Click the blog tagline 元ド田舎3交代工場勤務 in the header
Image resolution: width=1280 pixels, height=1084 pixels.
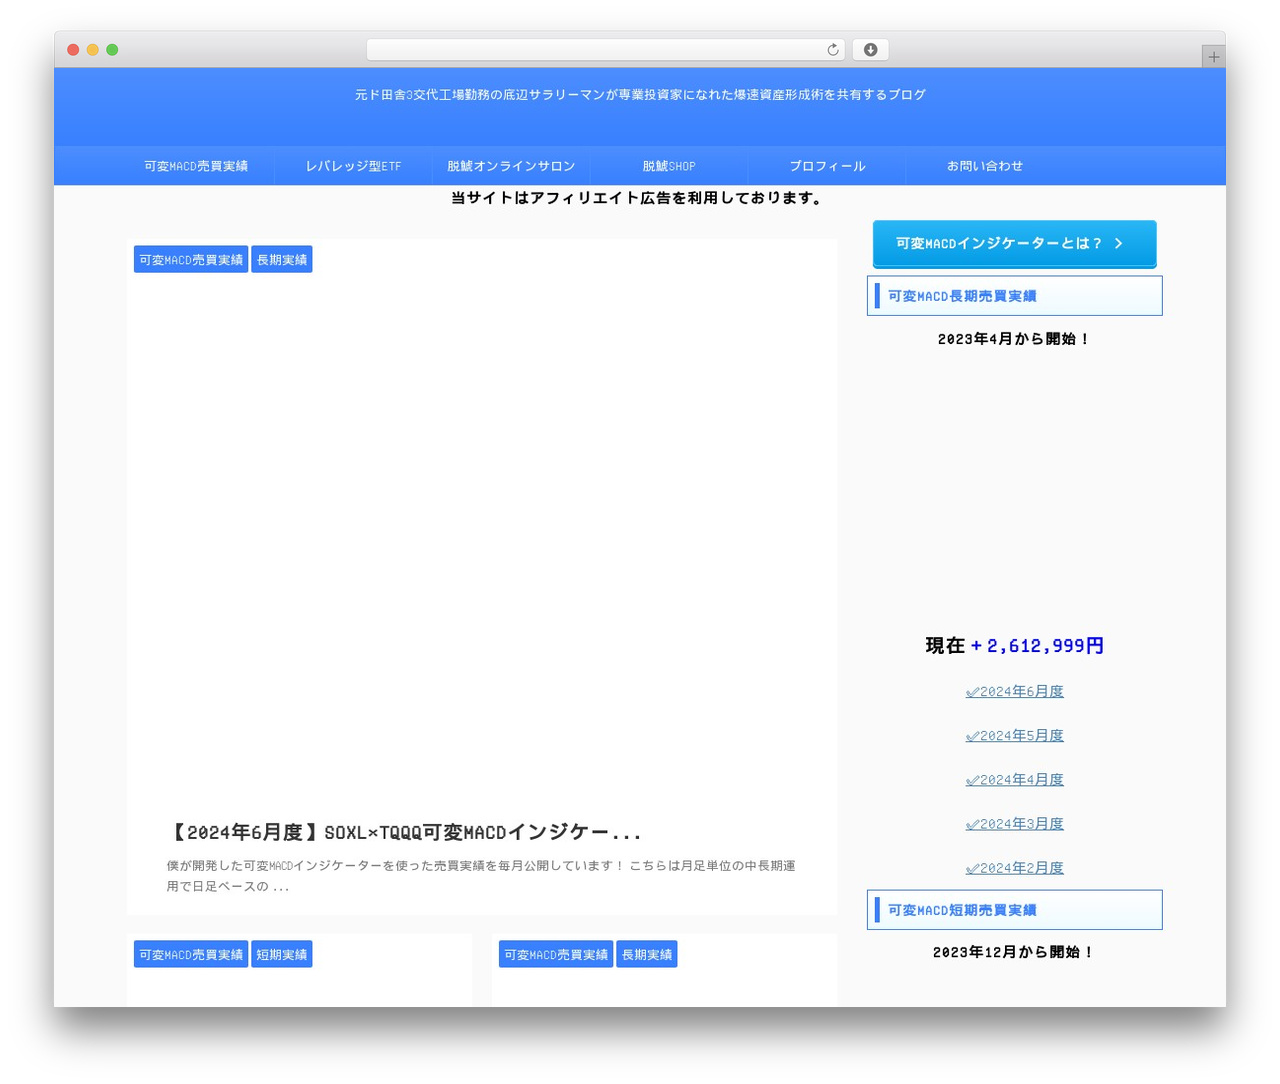[640, 95]
